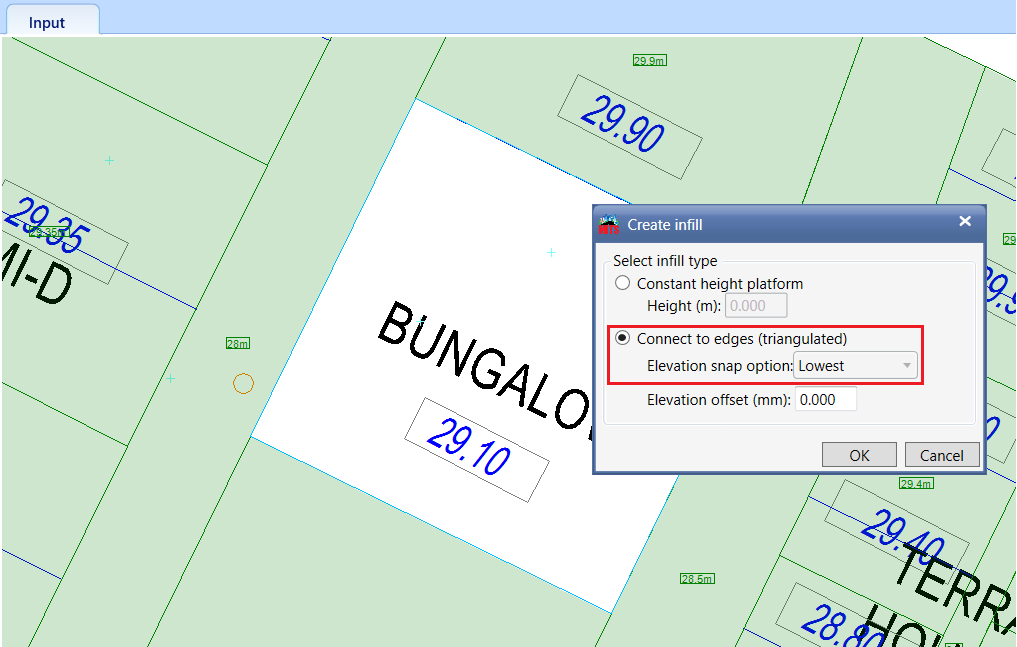Click the 29.4m contour label
The image size is (1017, 647).
pos(916,484)
